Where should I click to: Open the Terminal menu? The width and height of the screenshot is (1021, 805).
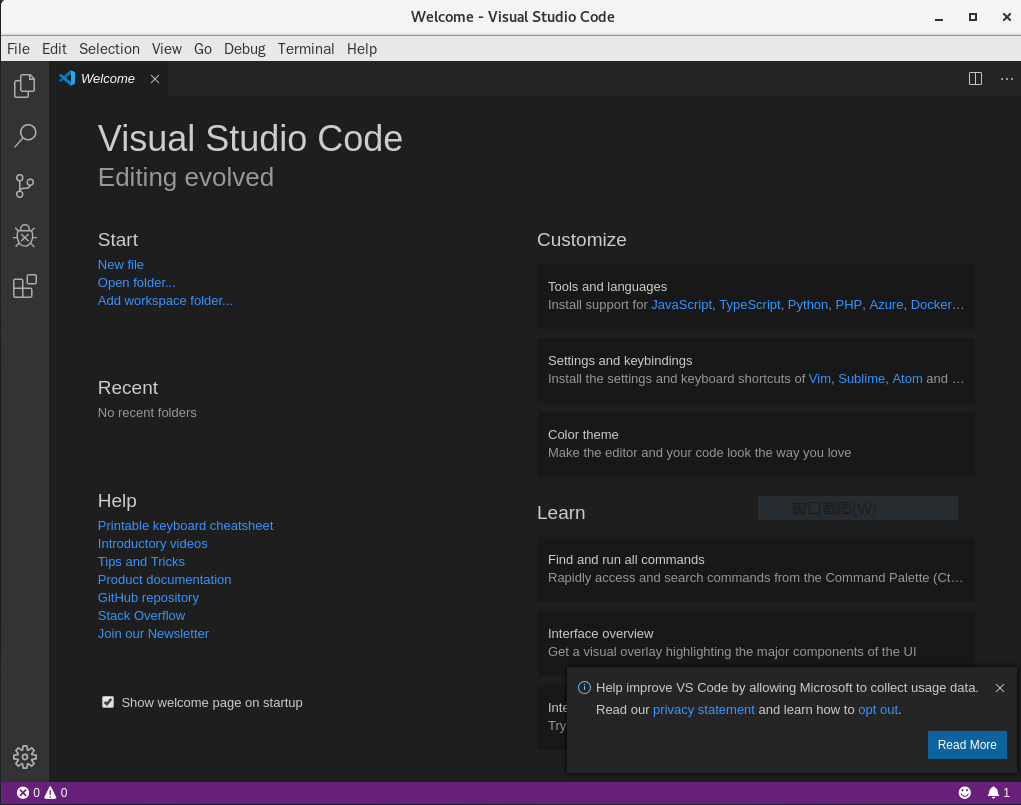tap(306, 49)
